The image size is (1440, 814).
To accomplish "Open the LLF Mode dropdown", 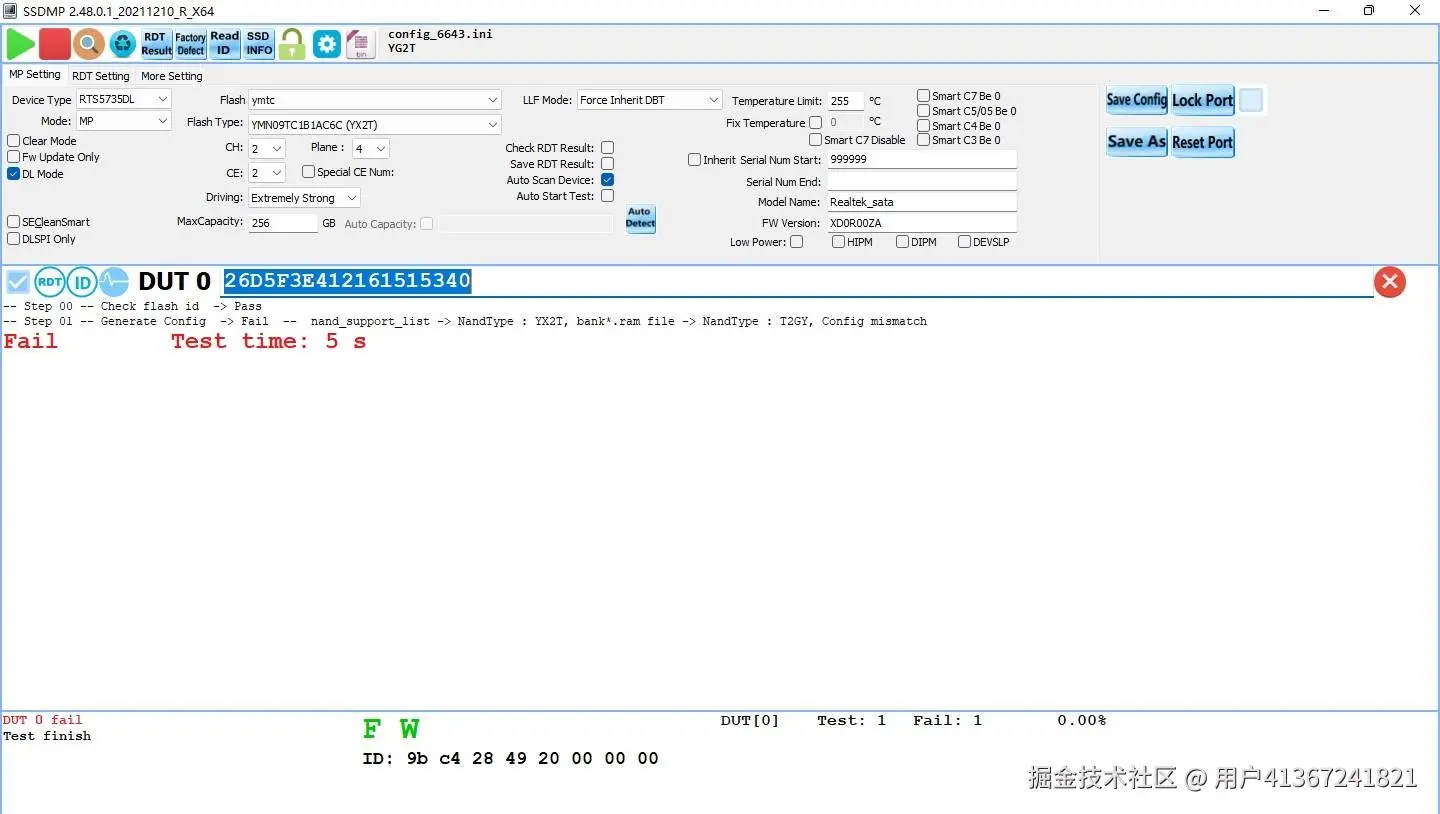I will (650, 100).
